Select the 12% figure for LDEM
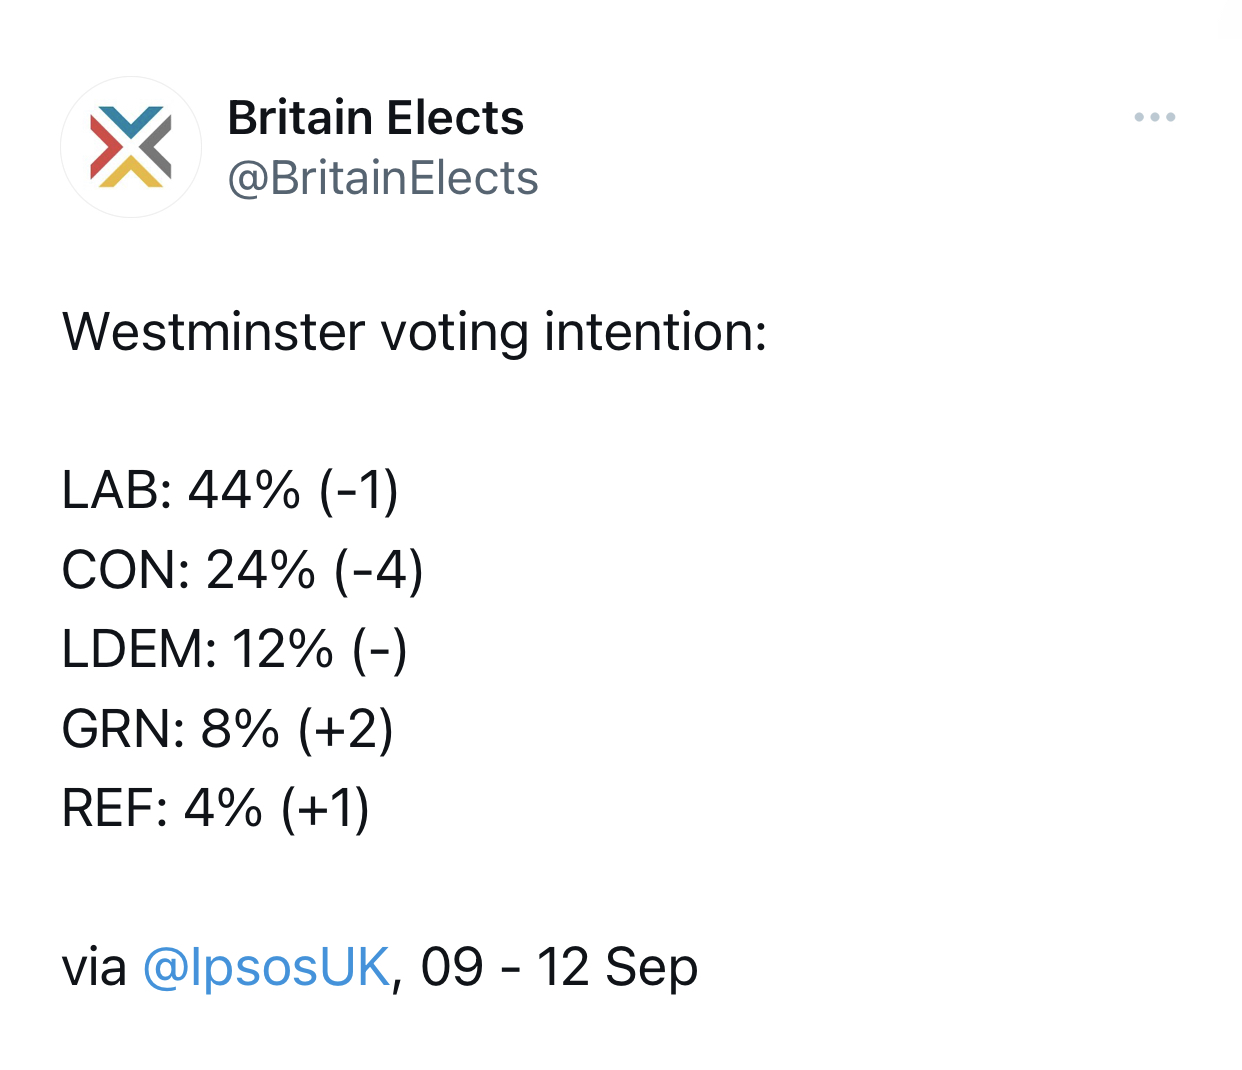 [x=283, y=649]
